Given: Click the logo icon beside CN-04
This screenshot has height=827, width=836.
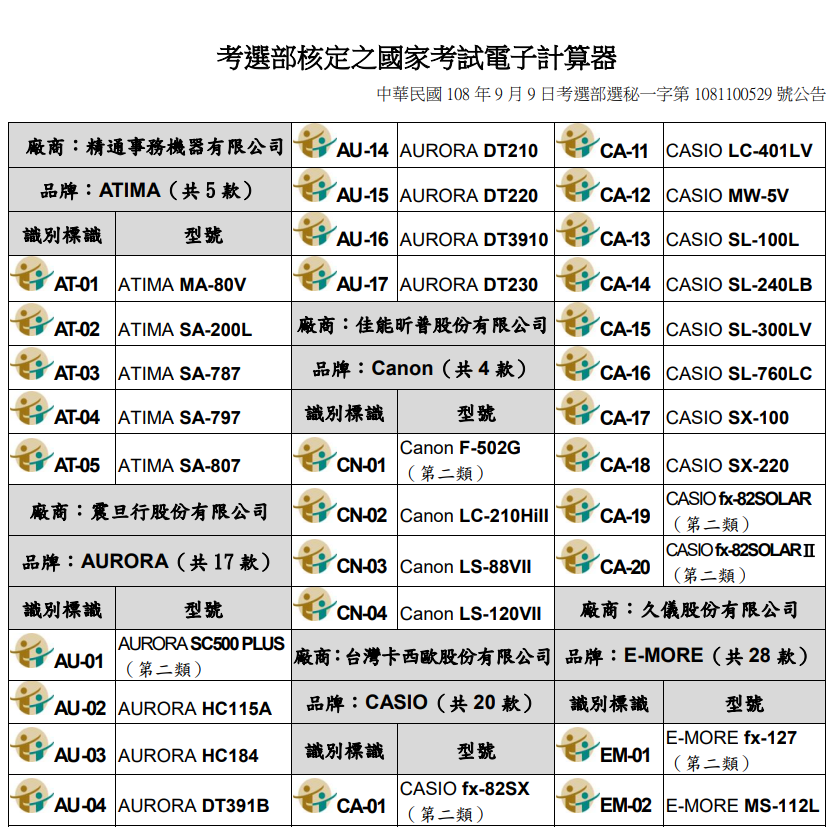Looking at the screenshot, I should 315,604.
